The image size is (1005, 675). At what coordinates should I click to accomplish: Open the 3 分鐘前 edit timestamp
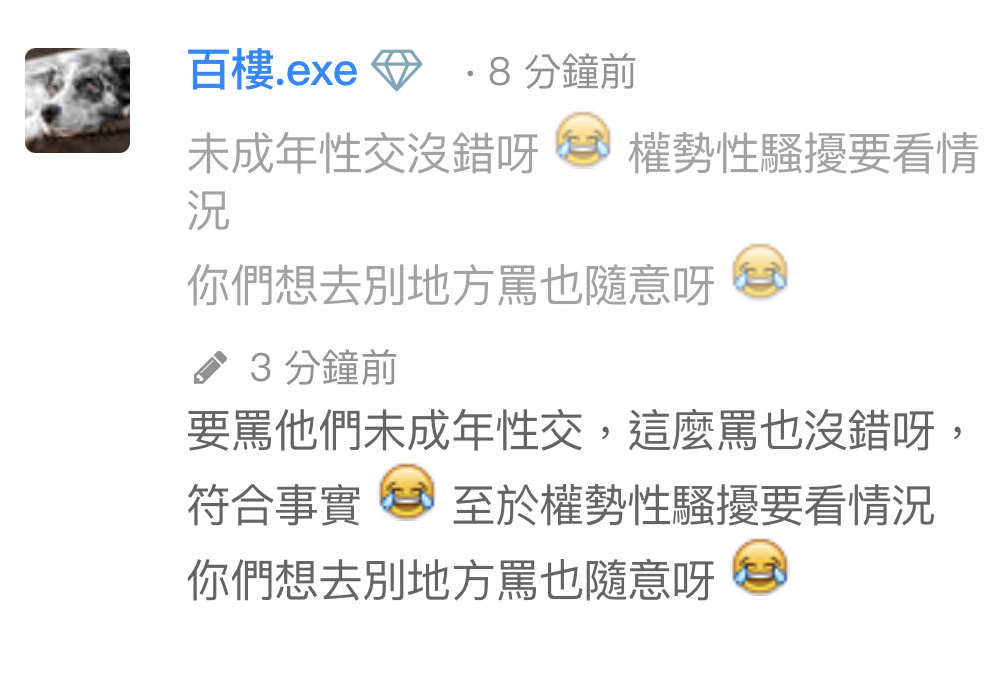click(x=323, y=367)
